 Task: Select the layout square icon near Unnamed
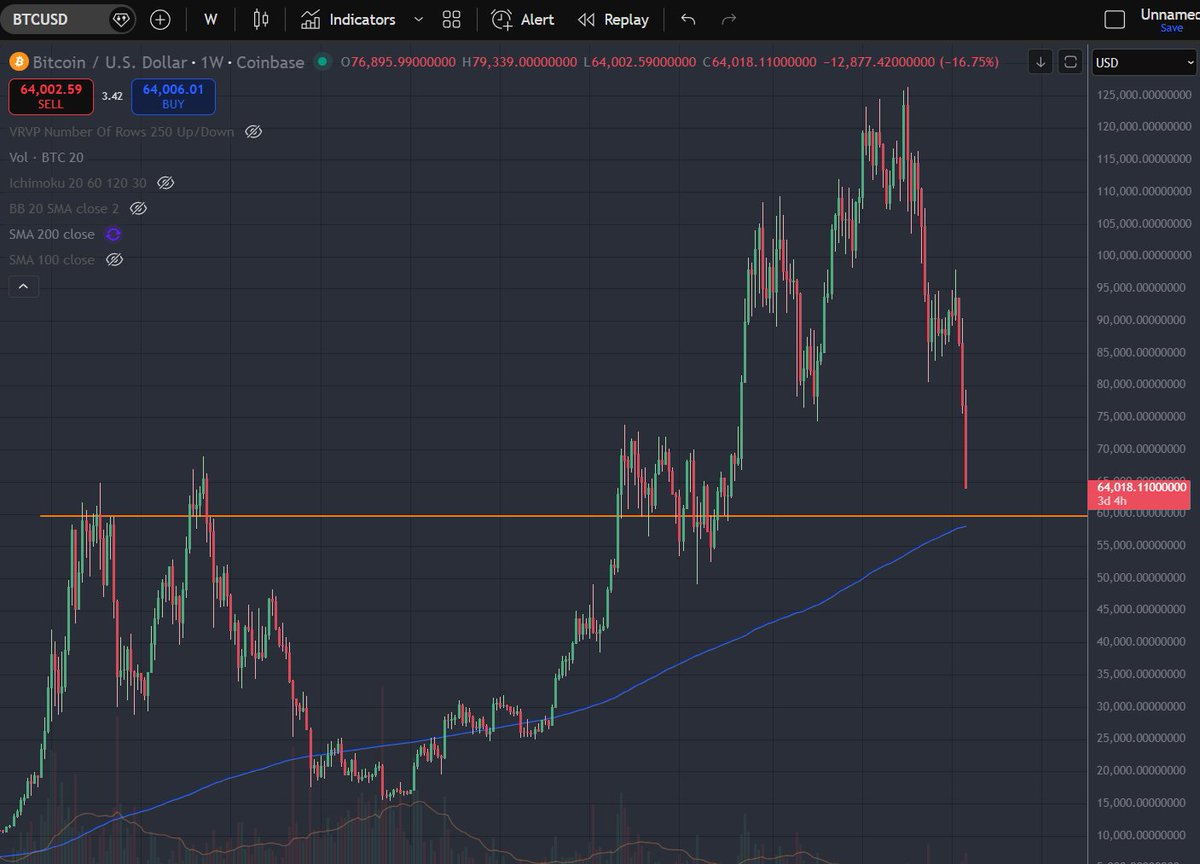pos(1114,19)
